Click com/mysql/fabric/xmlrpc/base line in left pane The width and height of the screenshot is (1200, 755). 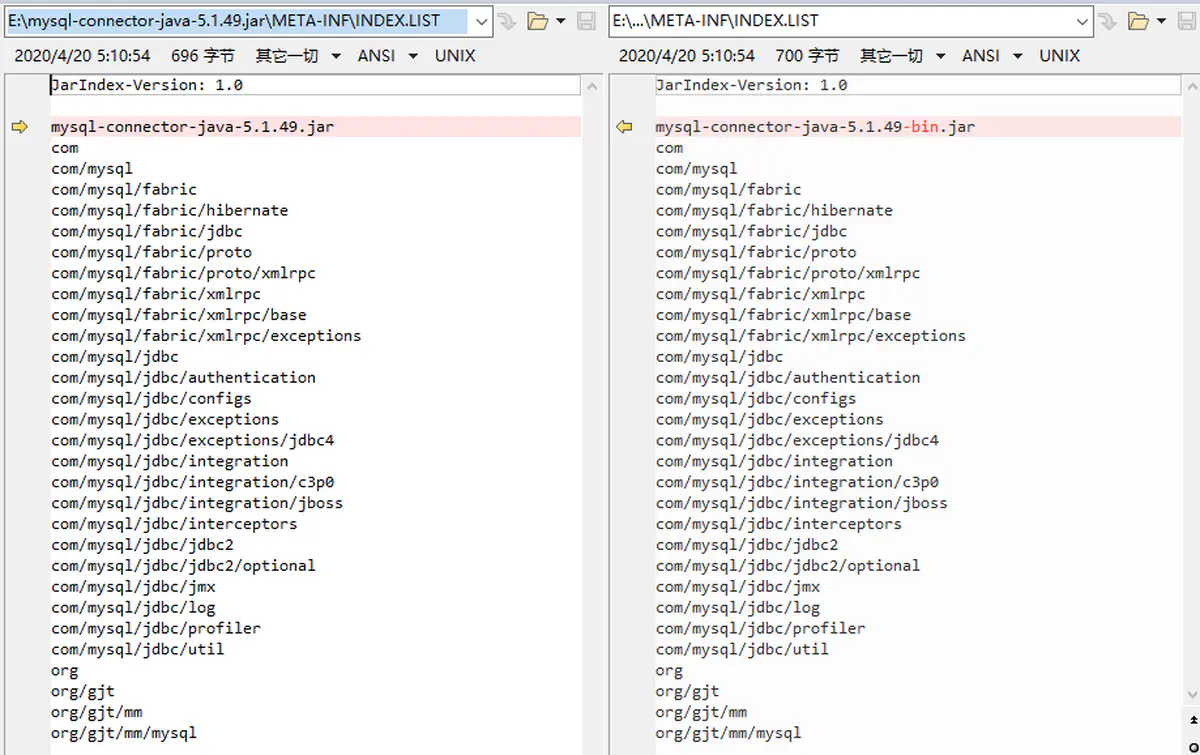179,315
